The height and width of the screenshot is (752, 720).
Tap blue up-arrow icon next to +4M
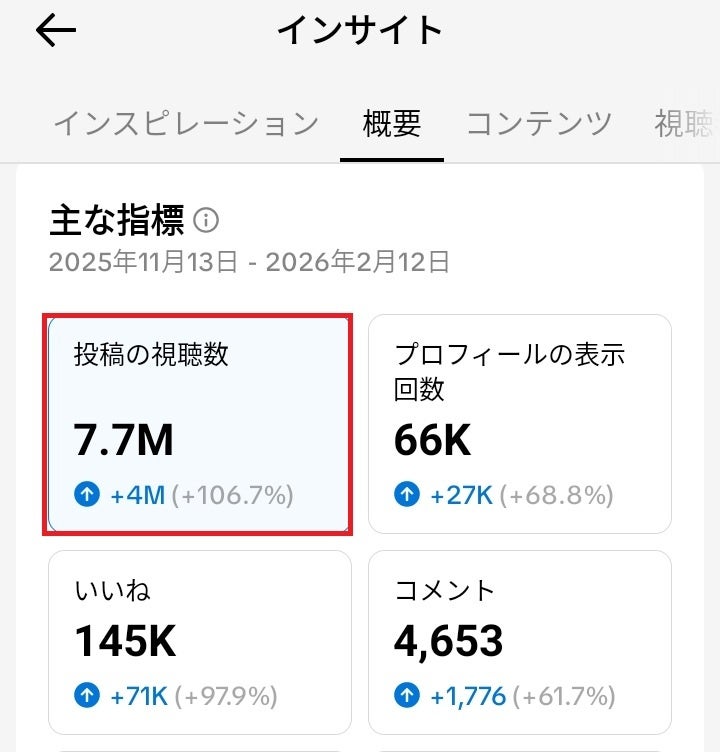pyautogui.click(x=87, y=495)
